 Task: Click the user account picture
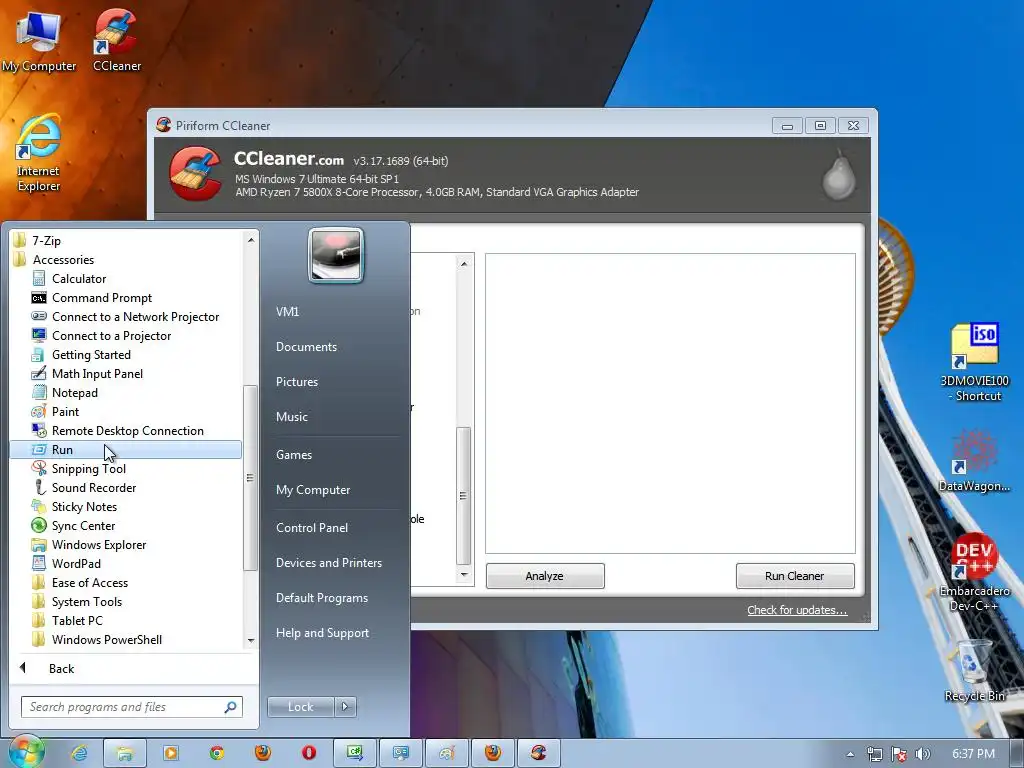(336, 255)
